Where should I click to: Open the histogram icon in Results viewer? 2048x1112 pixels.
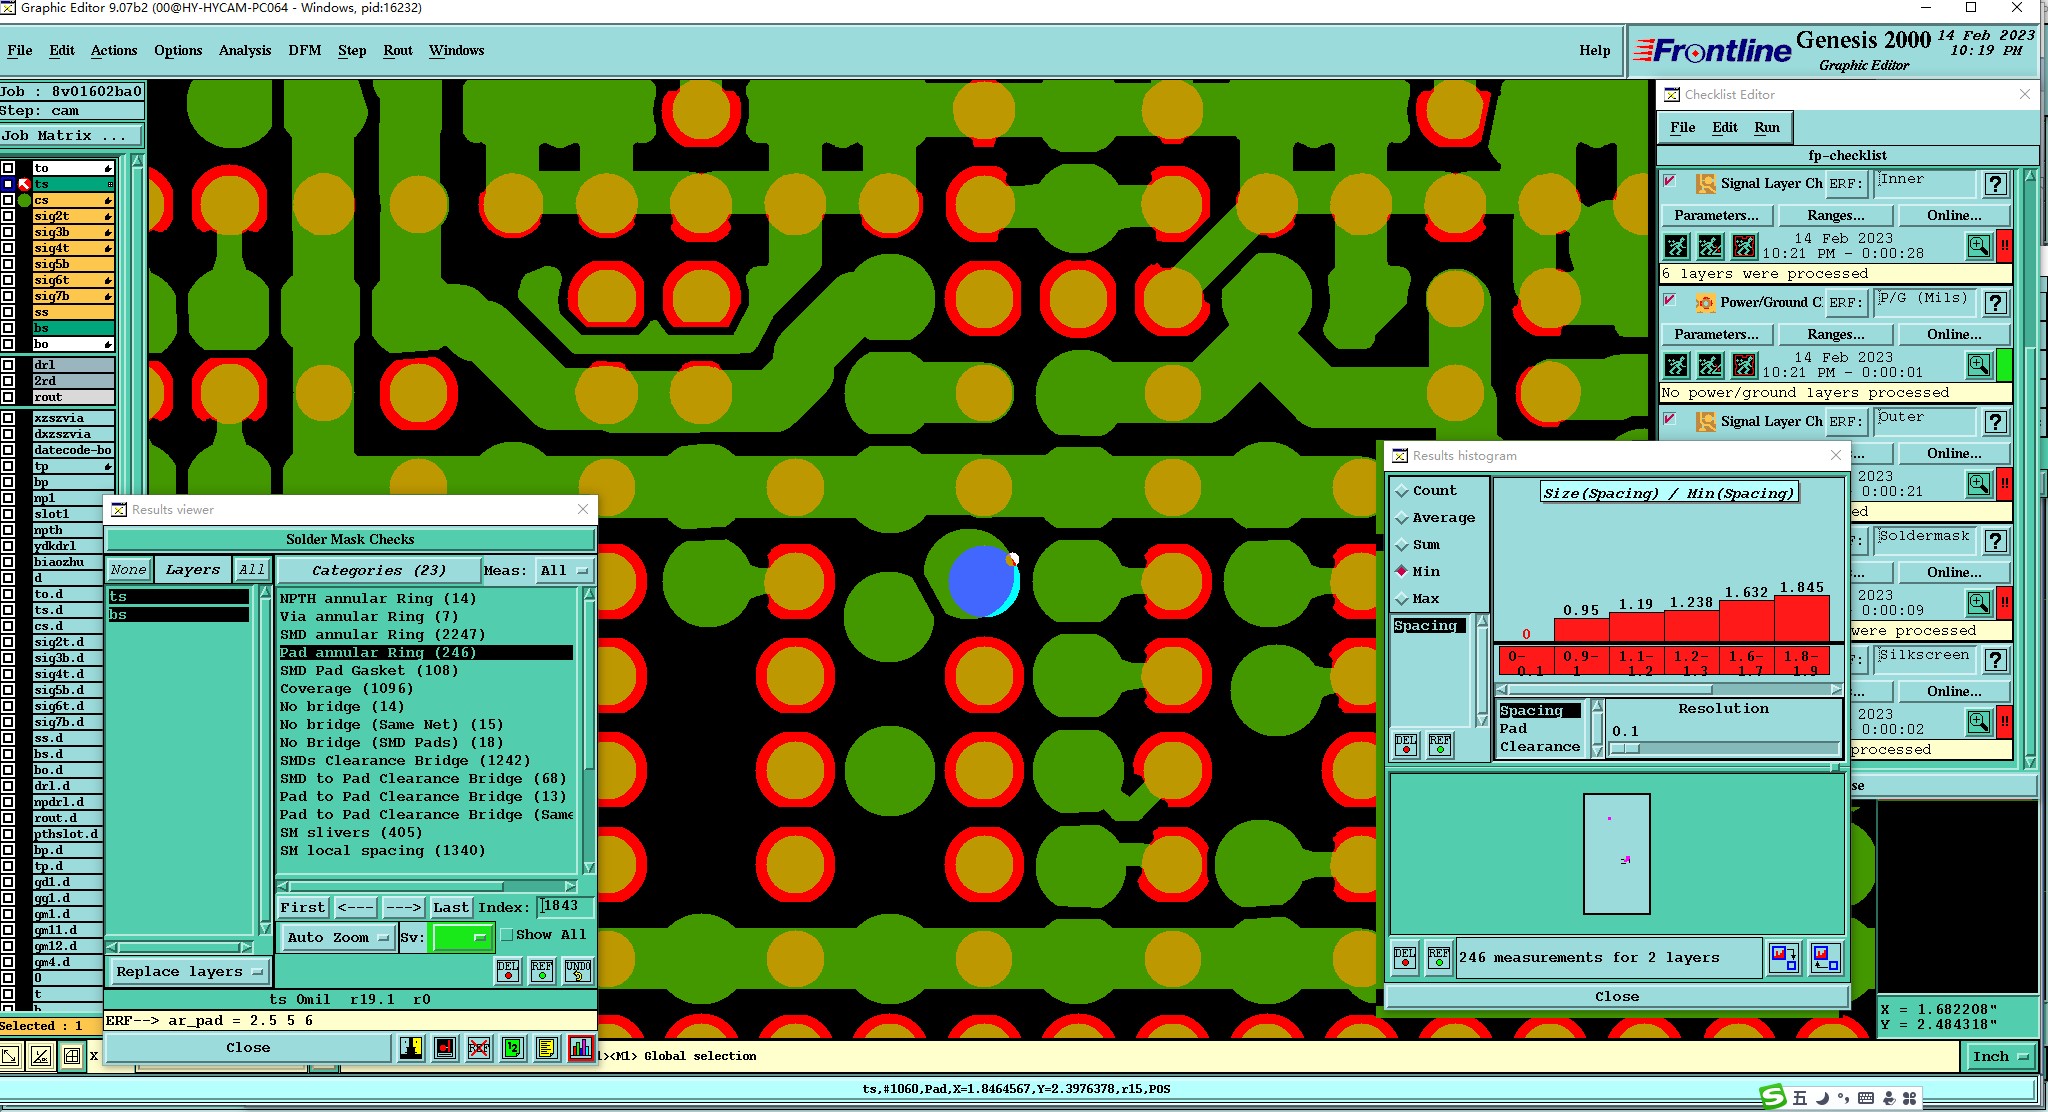[580, 1048]
